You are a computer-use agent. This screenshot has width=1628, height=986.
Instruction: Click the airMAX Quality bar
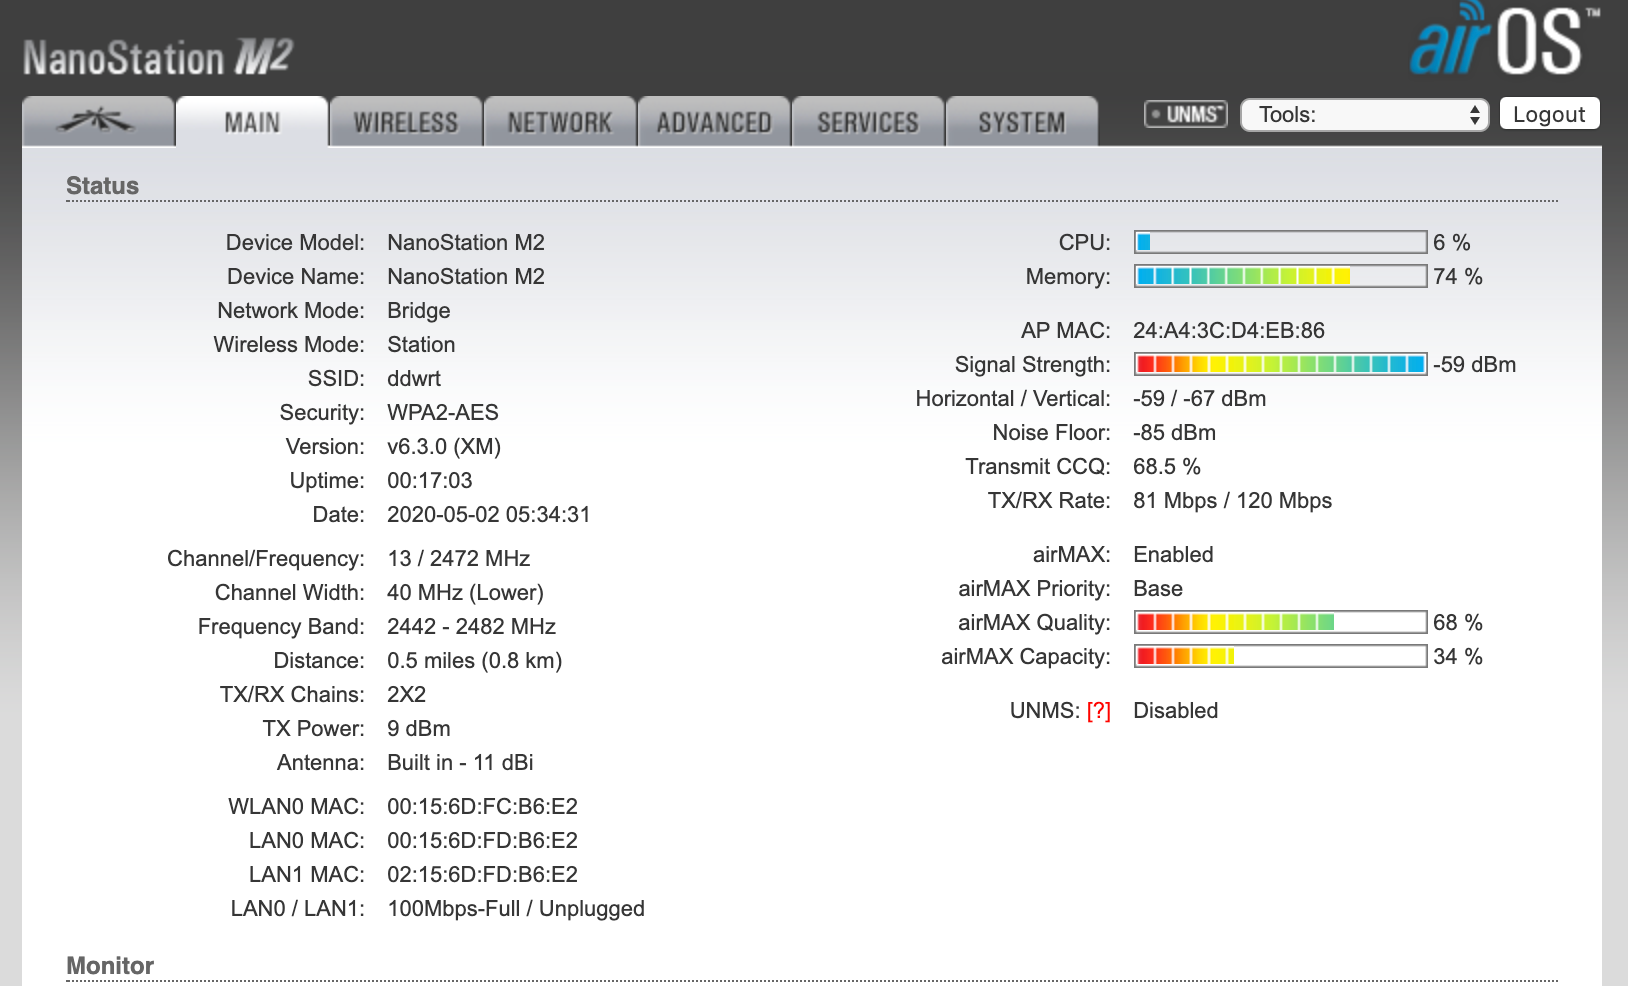[1279, 622]
